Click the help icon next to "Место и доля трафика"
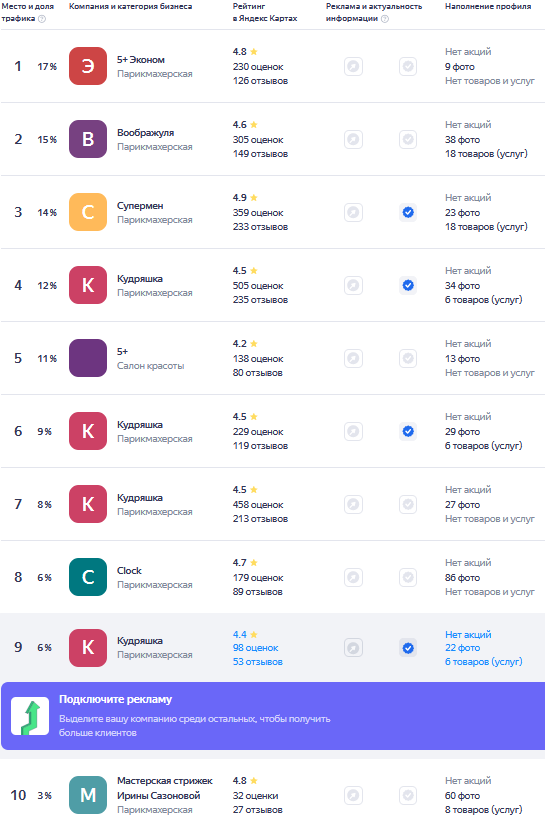The width and height of the screenshot is (545, 825). (x=42, y=19)
